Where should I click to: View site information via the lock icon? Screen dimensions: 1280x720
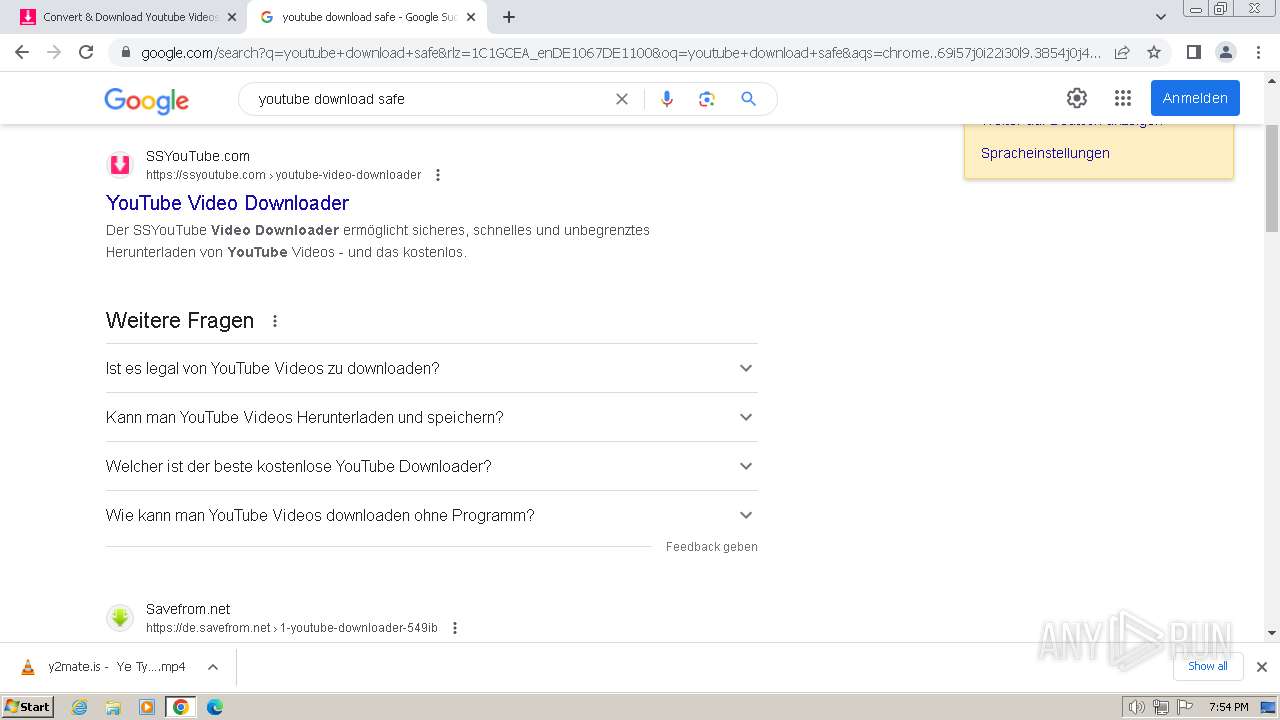[125, 52]
